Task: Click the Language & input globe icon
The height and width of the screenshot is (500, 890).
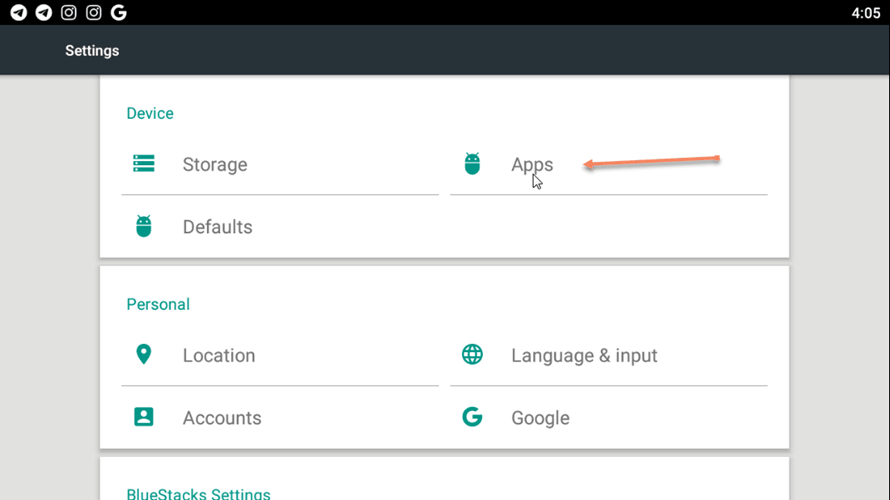Action: point(472,355)
